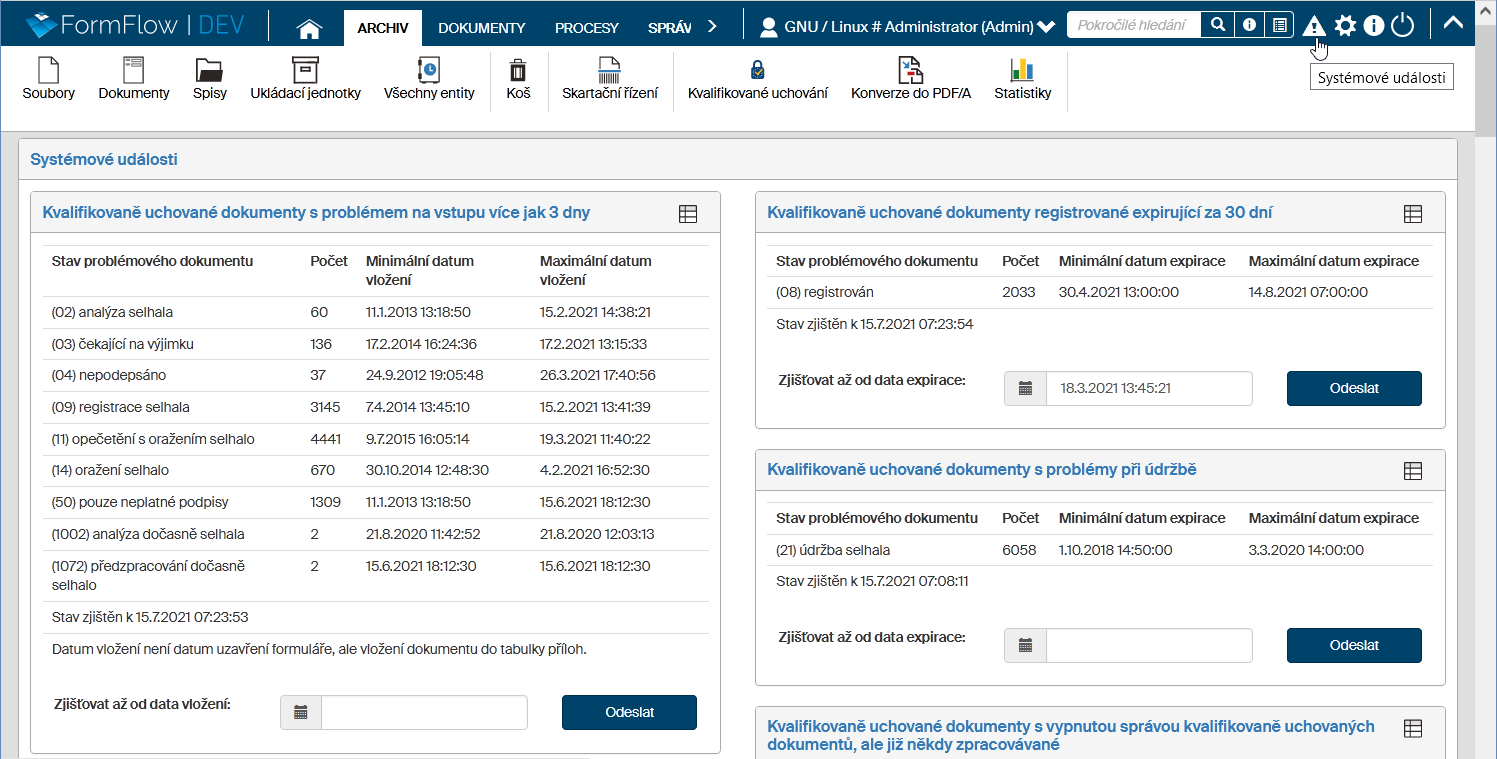The image size is (1497, 759).
Task: Open Kvalifikované uchování
Action: tap(757, 79)
